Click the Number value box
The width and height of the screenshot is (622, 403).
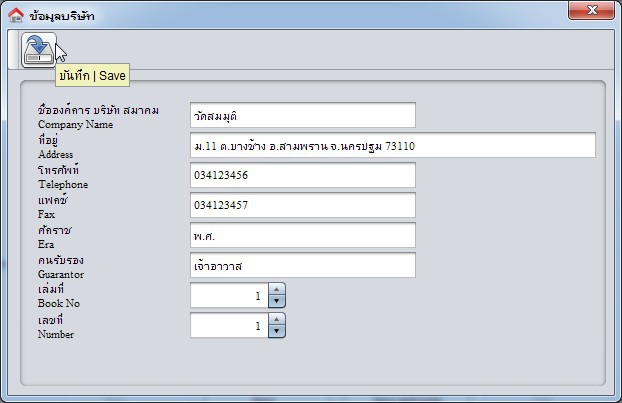coord(229,325)
